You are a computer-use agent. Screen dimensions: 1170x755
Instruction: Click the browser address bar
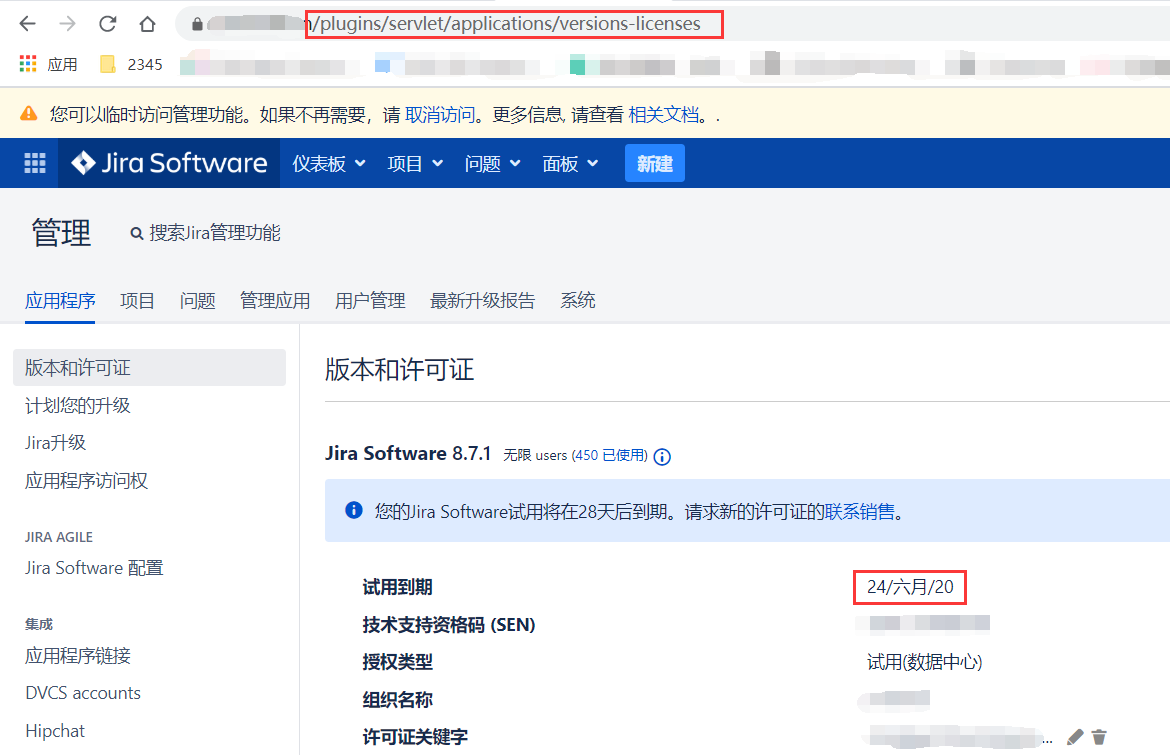(x=500, y=22)
